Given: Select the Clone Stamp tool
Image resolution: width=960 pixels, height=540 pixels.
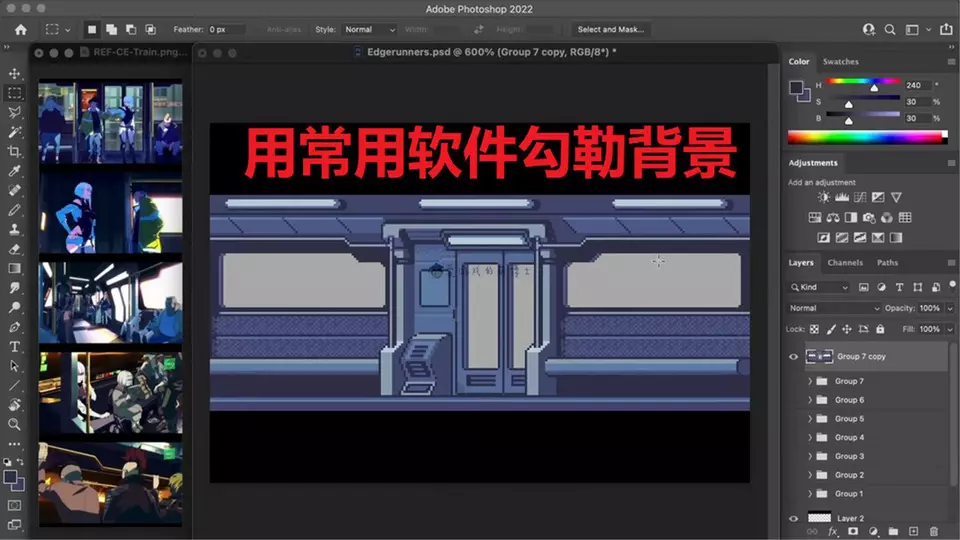Looking at the screenshot, I should pyautogui.click(x=14, y=229).
